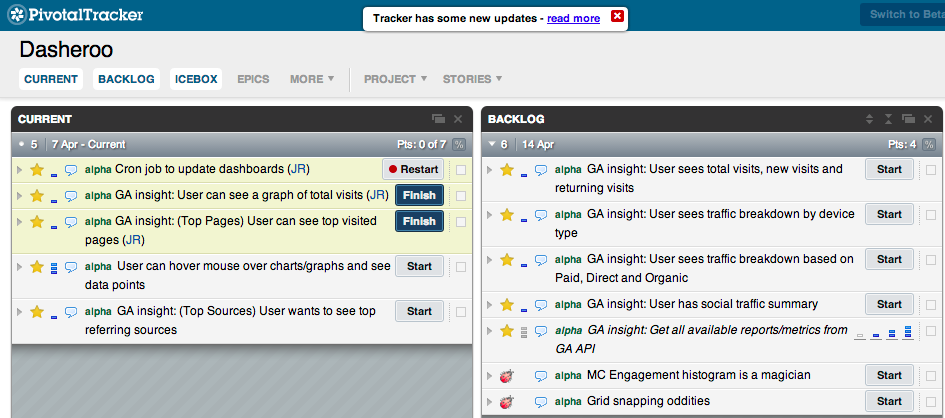The height and width of the screenshot is (418, 945).
Task: Open the MORE dropdown menu
Action: click(x=312, y=79)
